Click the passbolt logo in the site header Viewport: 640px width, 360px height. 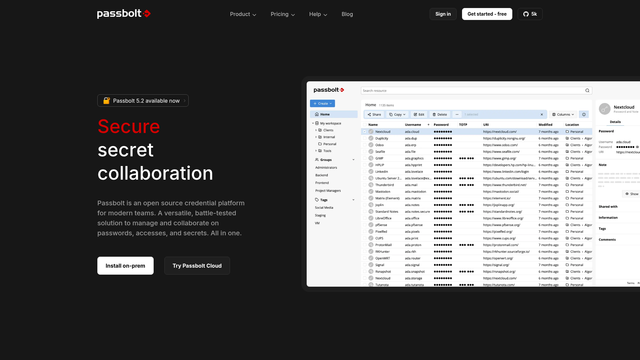[124, 14]
